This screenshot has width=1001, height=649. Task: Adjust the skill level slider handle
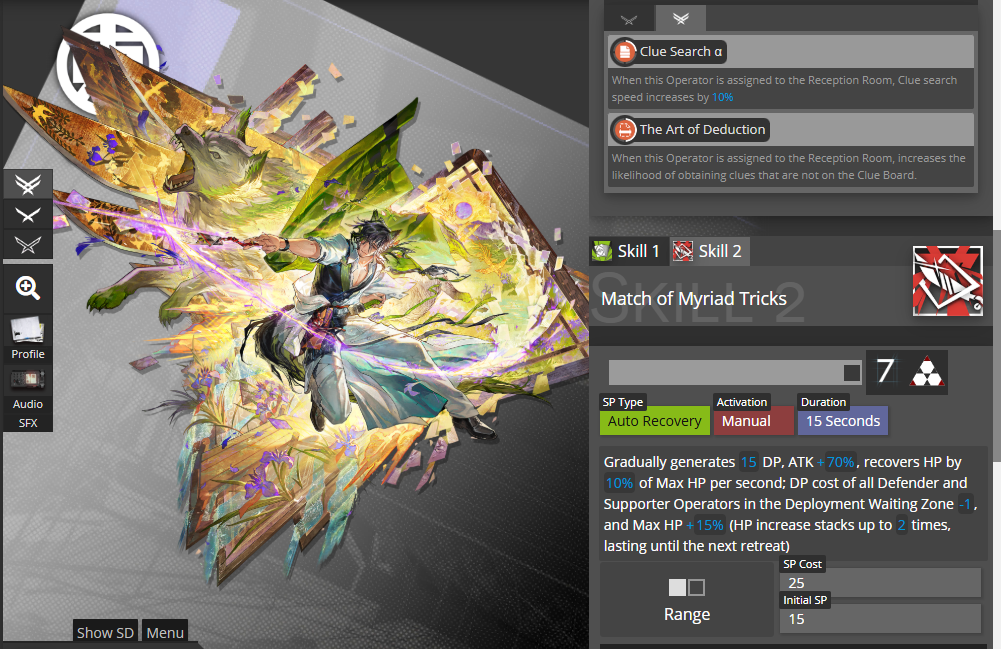coord(852,373)
